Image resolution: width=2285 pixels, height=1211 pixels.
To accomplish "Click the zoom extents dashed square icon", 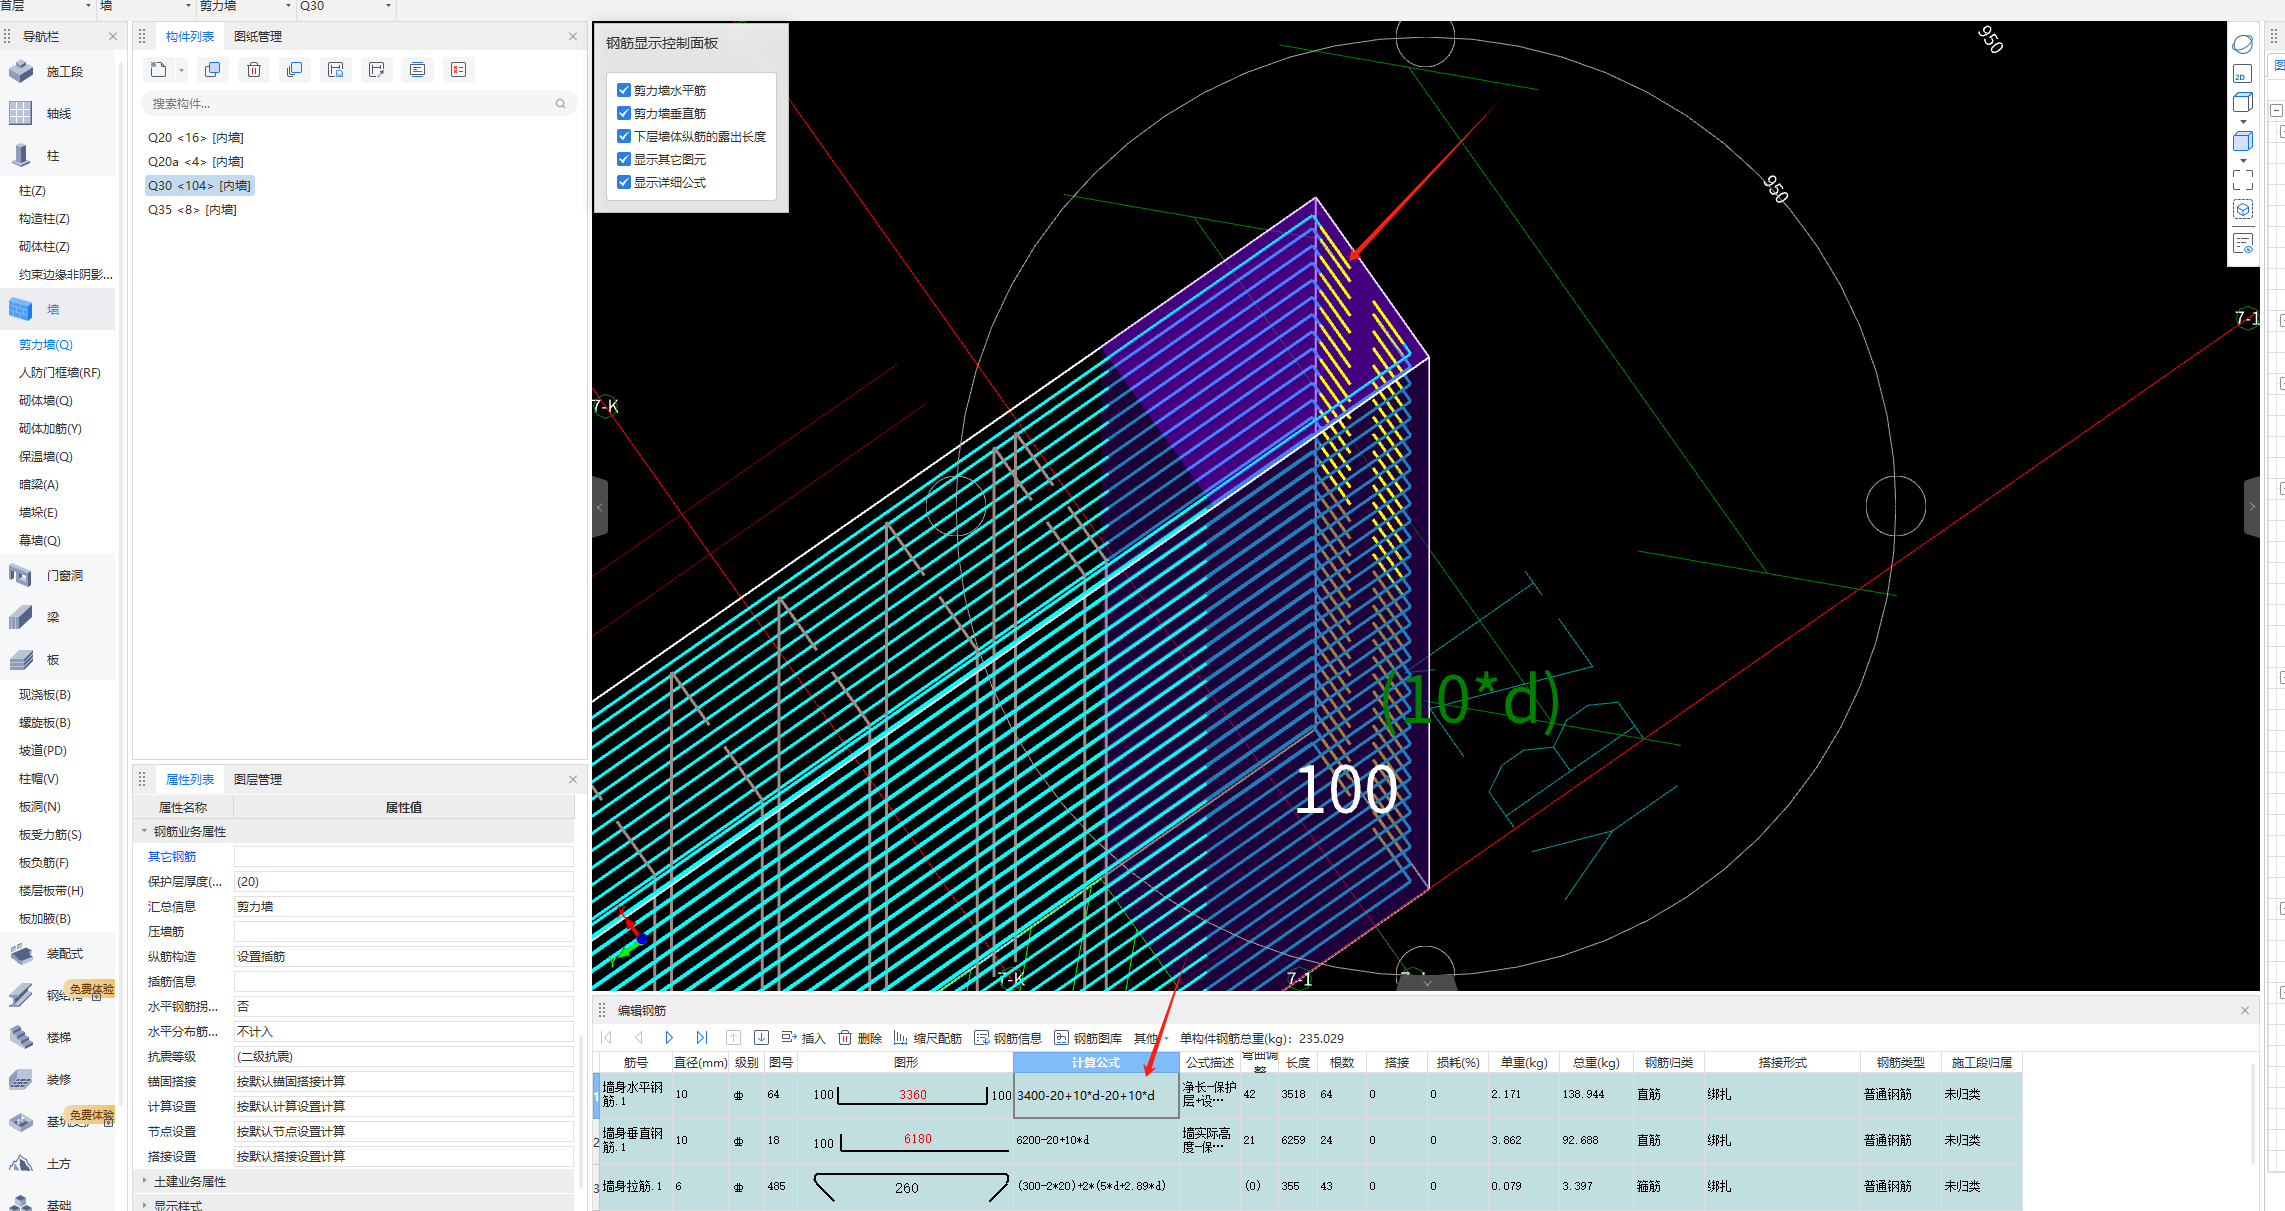I will point(2242,180).
